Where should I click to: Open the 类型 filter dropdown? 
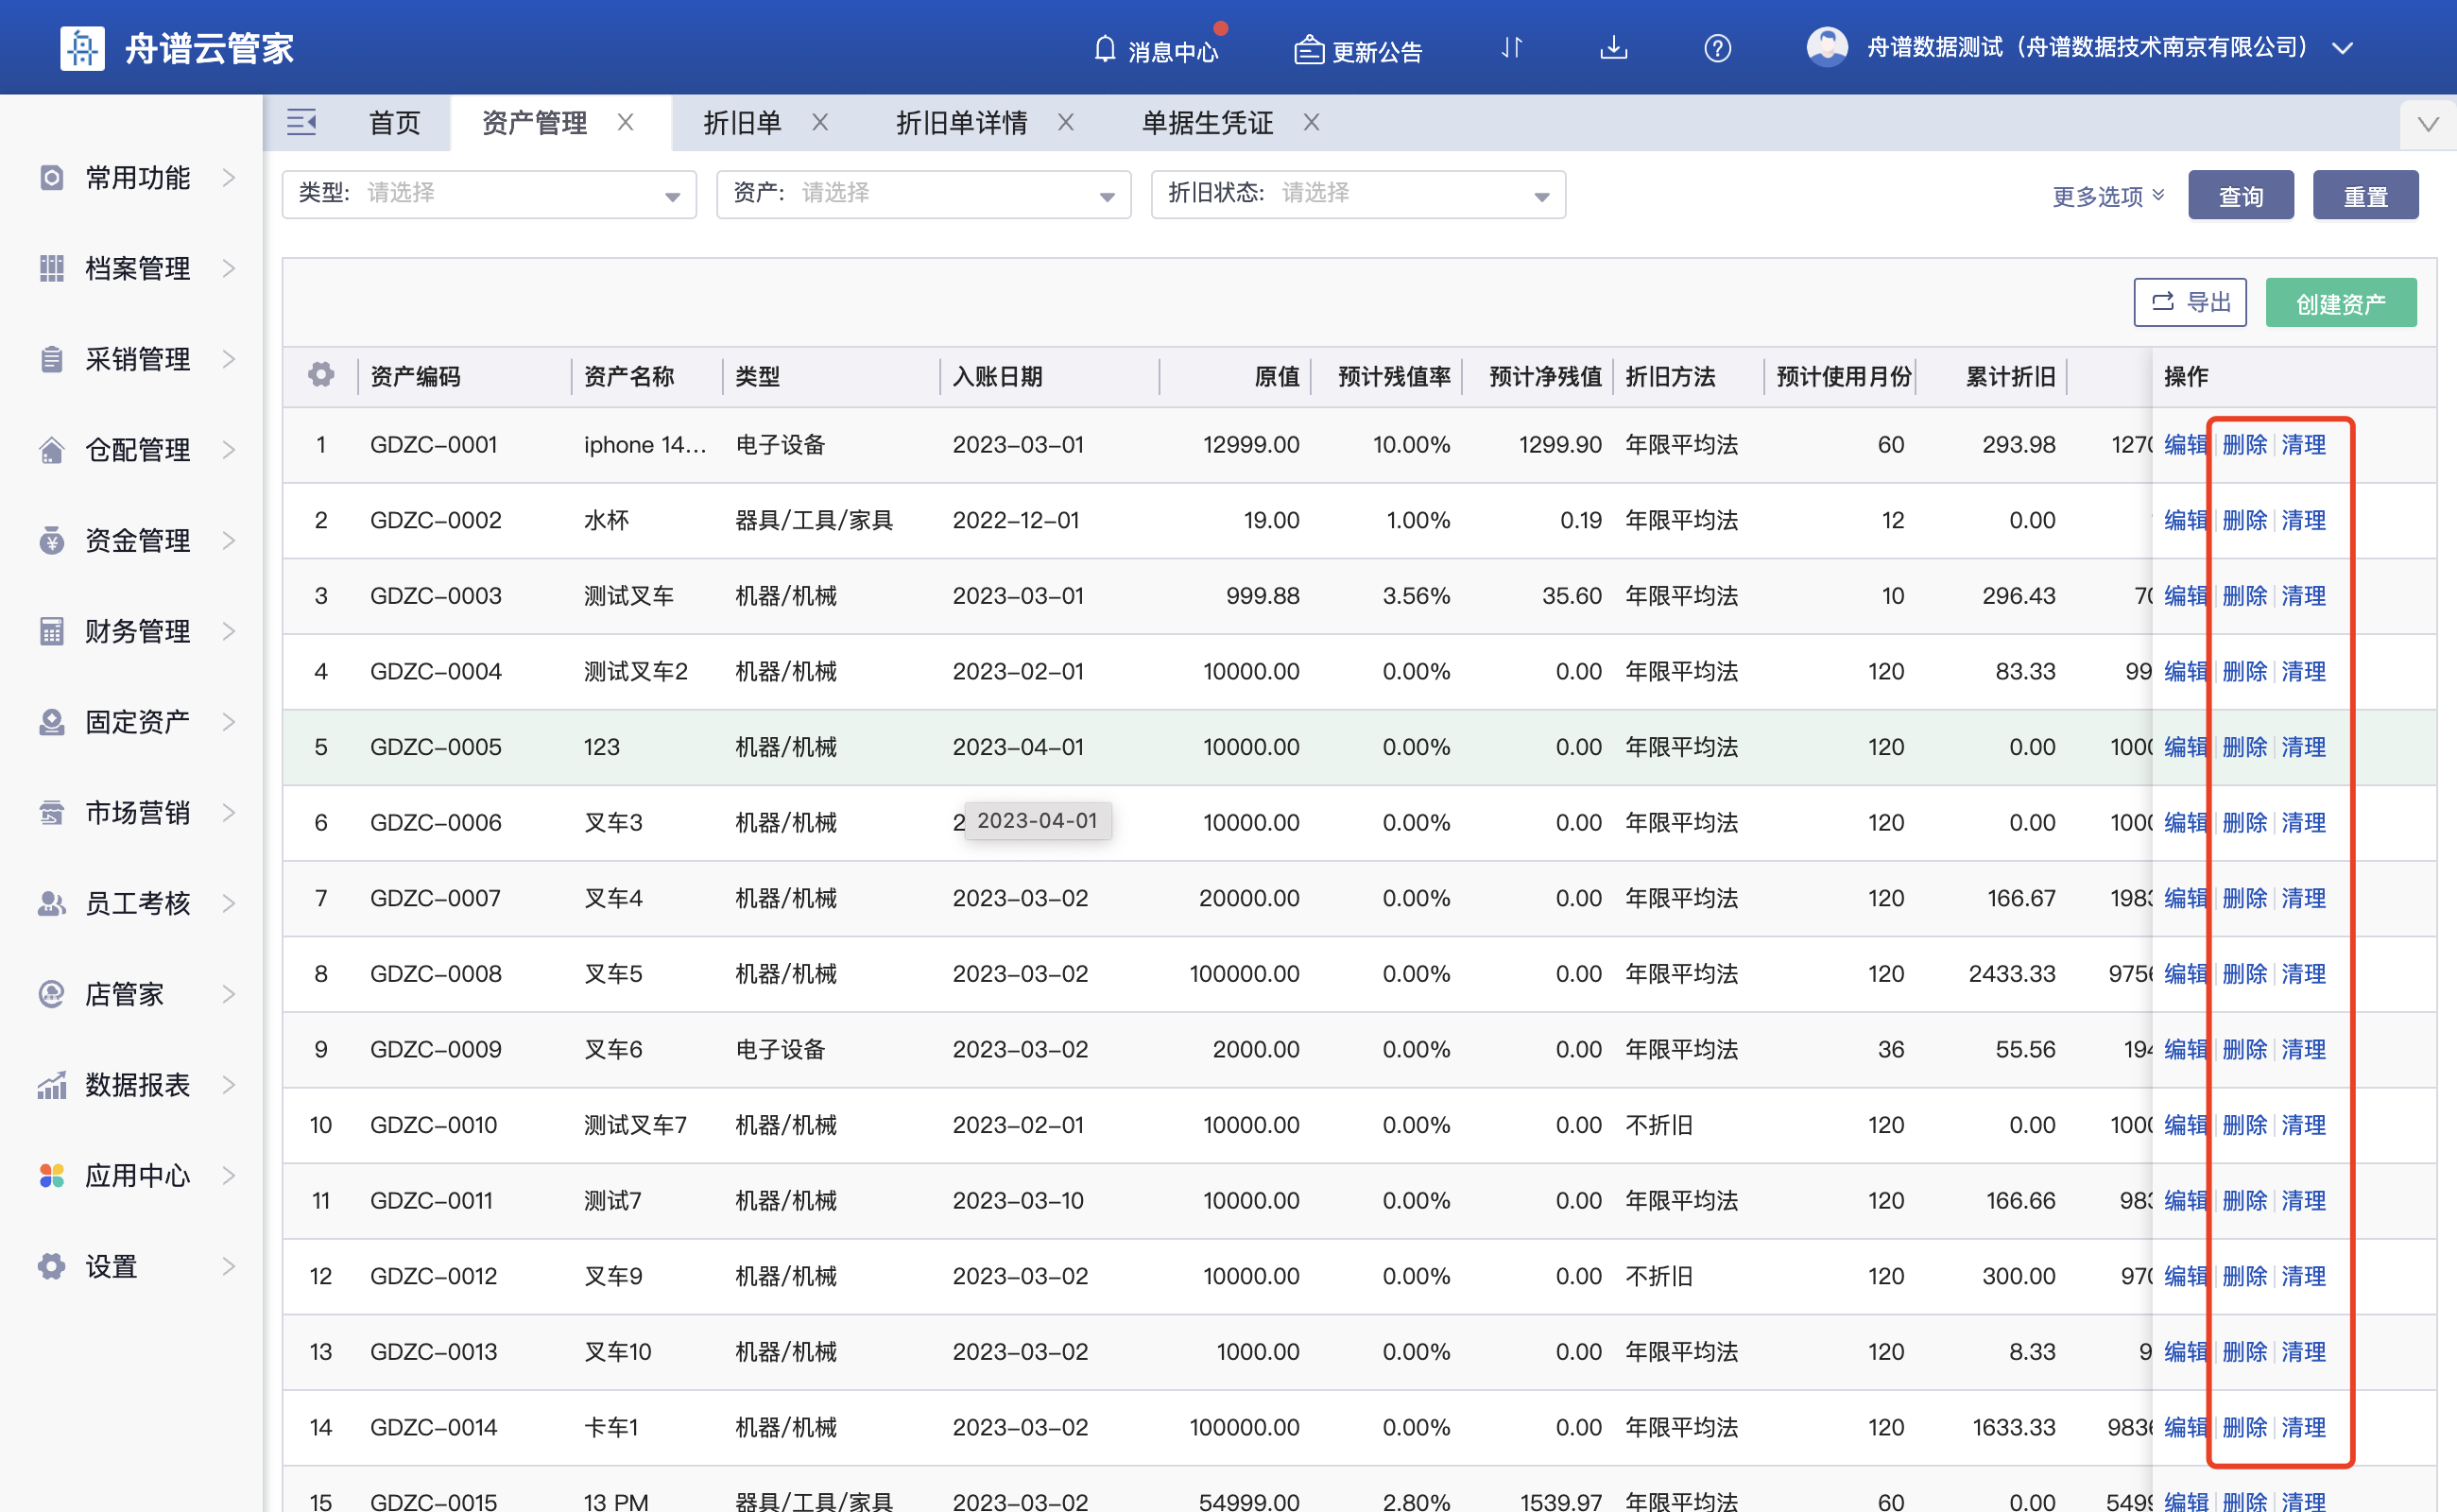[489, 194]
